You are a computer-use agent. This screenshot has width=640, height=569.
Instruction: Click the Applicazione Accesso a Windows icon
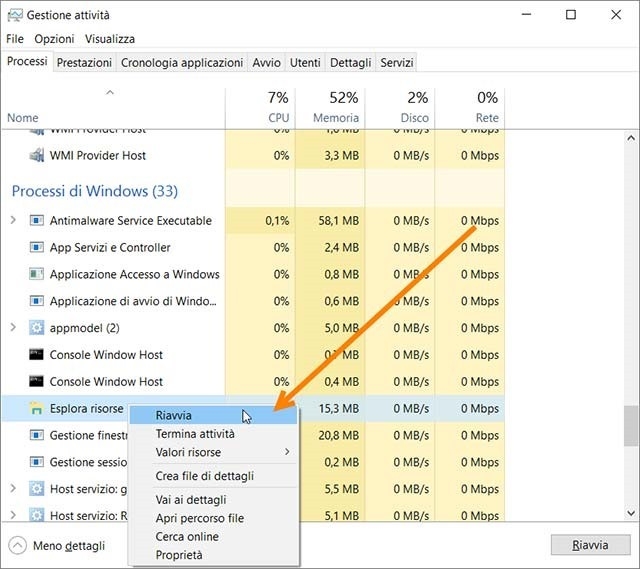click(x=36, y=274)
